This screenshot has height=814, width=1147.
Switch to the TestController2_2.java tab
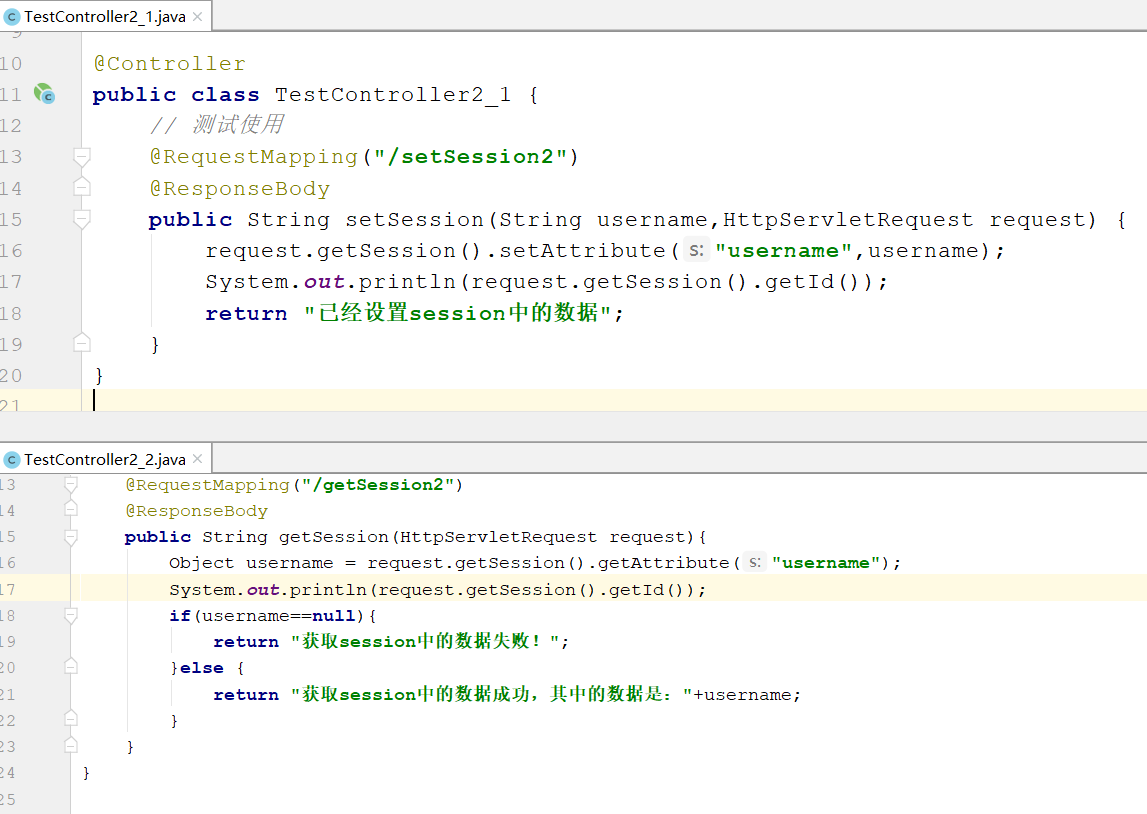(x=105, y=459)
